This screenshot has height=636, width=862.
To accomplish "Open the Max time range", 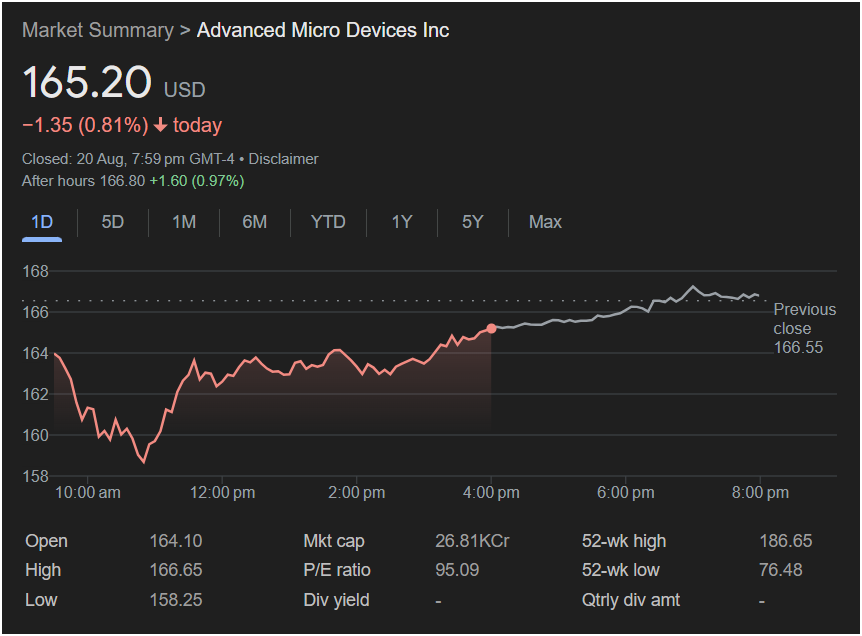I will (545, 222).
